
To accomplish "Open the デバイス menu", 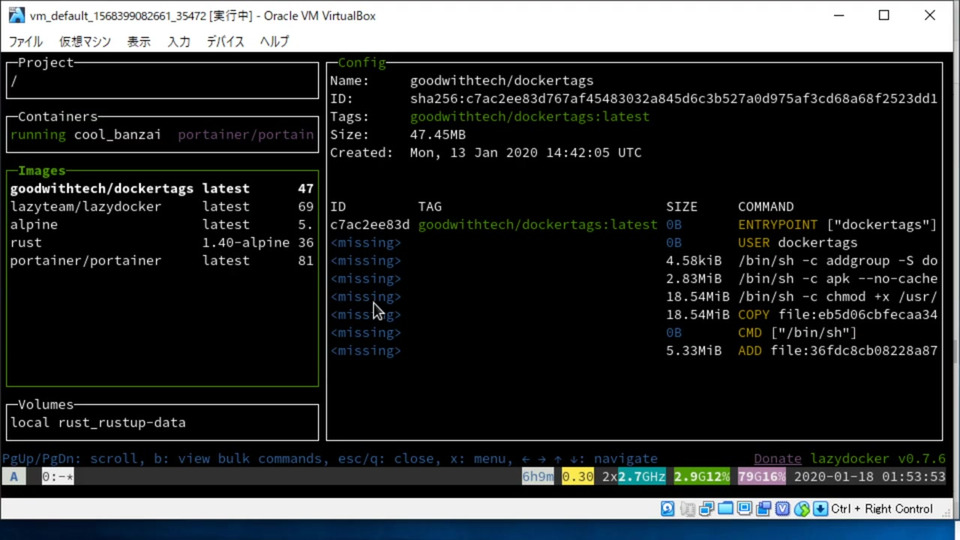I will click(x=225, y=42).
